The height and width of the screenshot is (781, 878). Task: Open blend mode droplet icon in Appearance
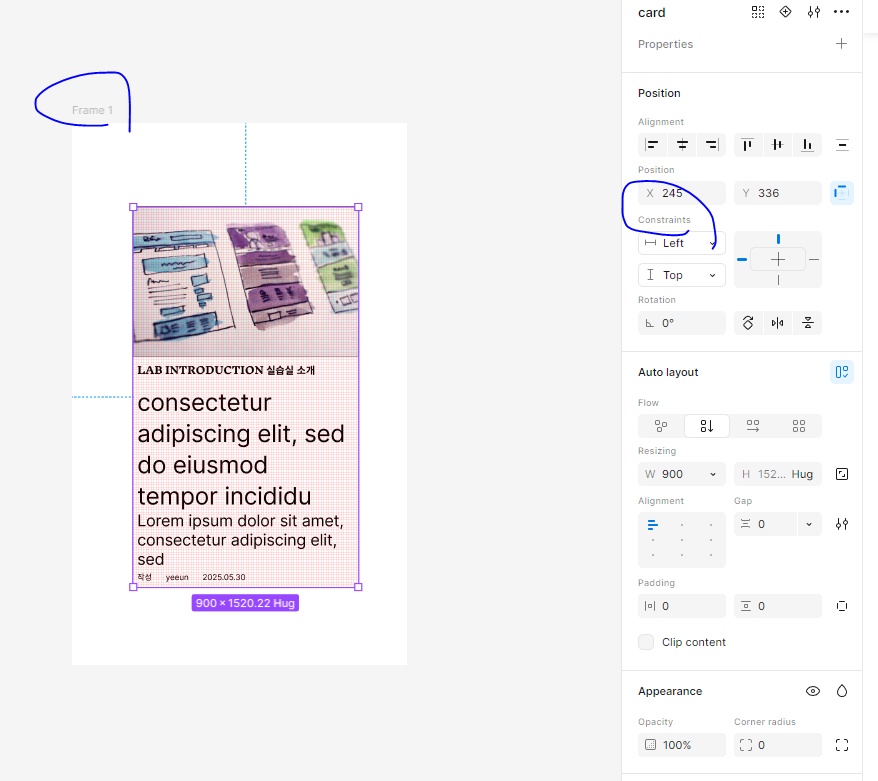tap(842, 691)
